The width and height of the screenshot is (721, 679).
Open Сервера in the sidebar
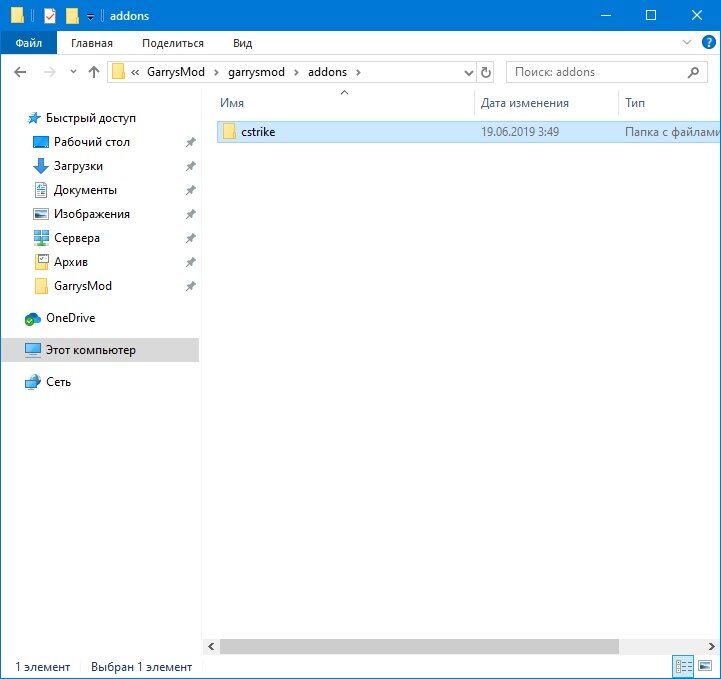tap(77, 238)
